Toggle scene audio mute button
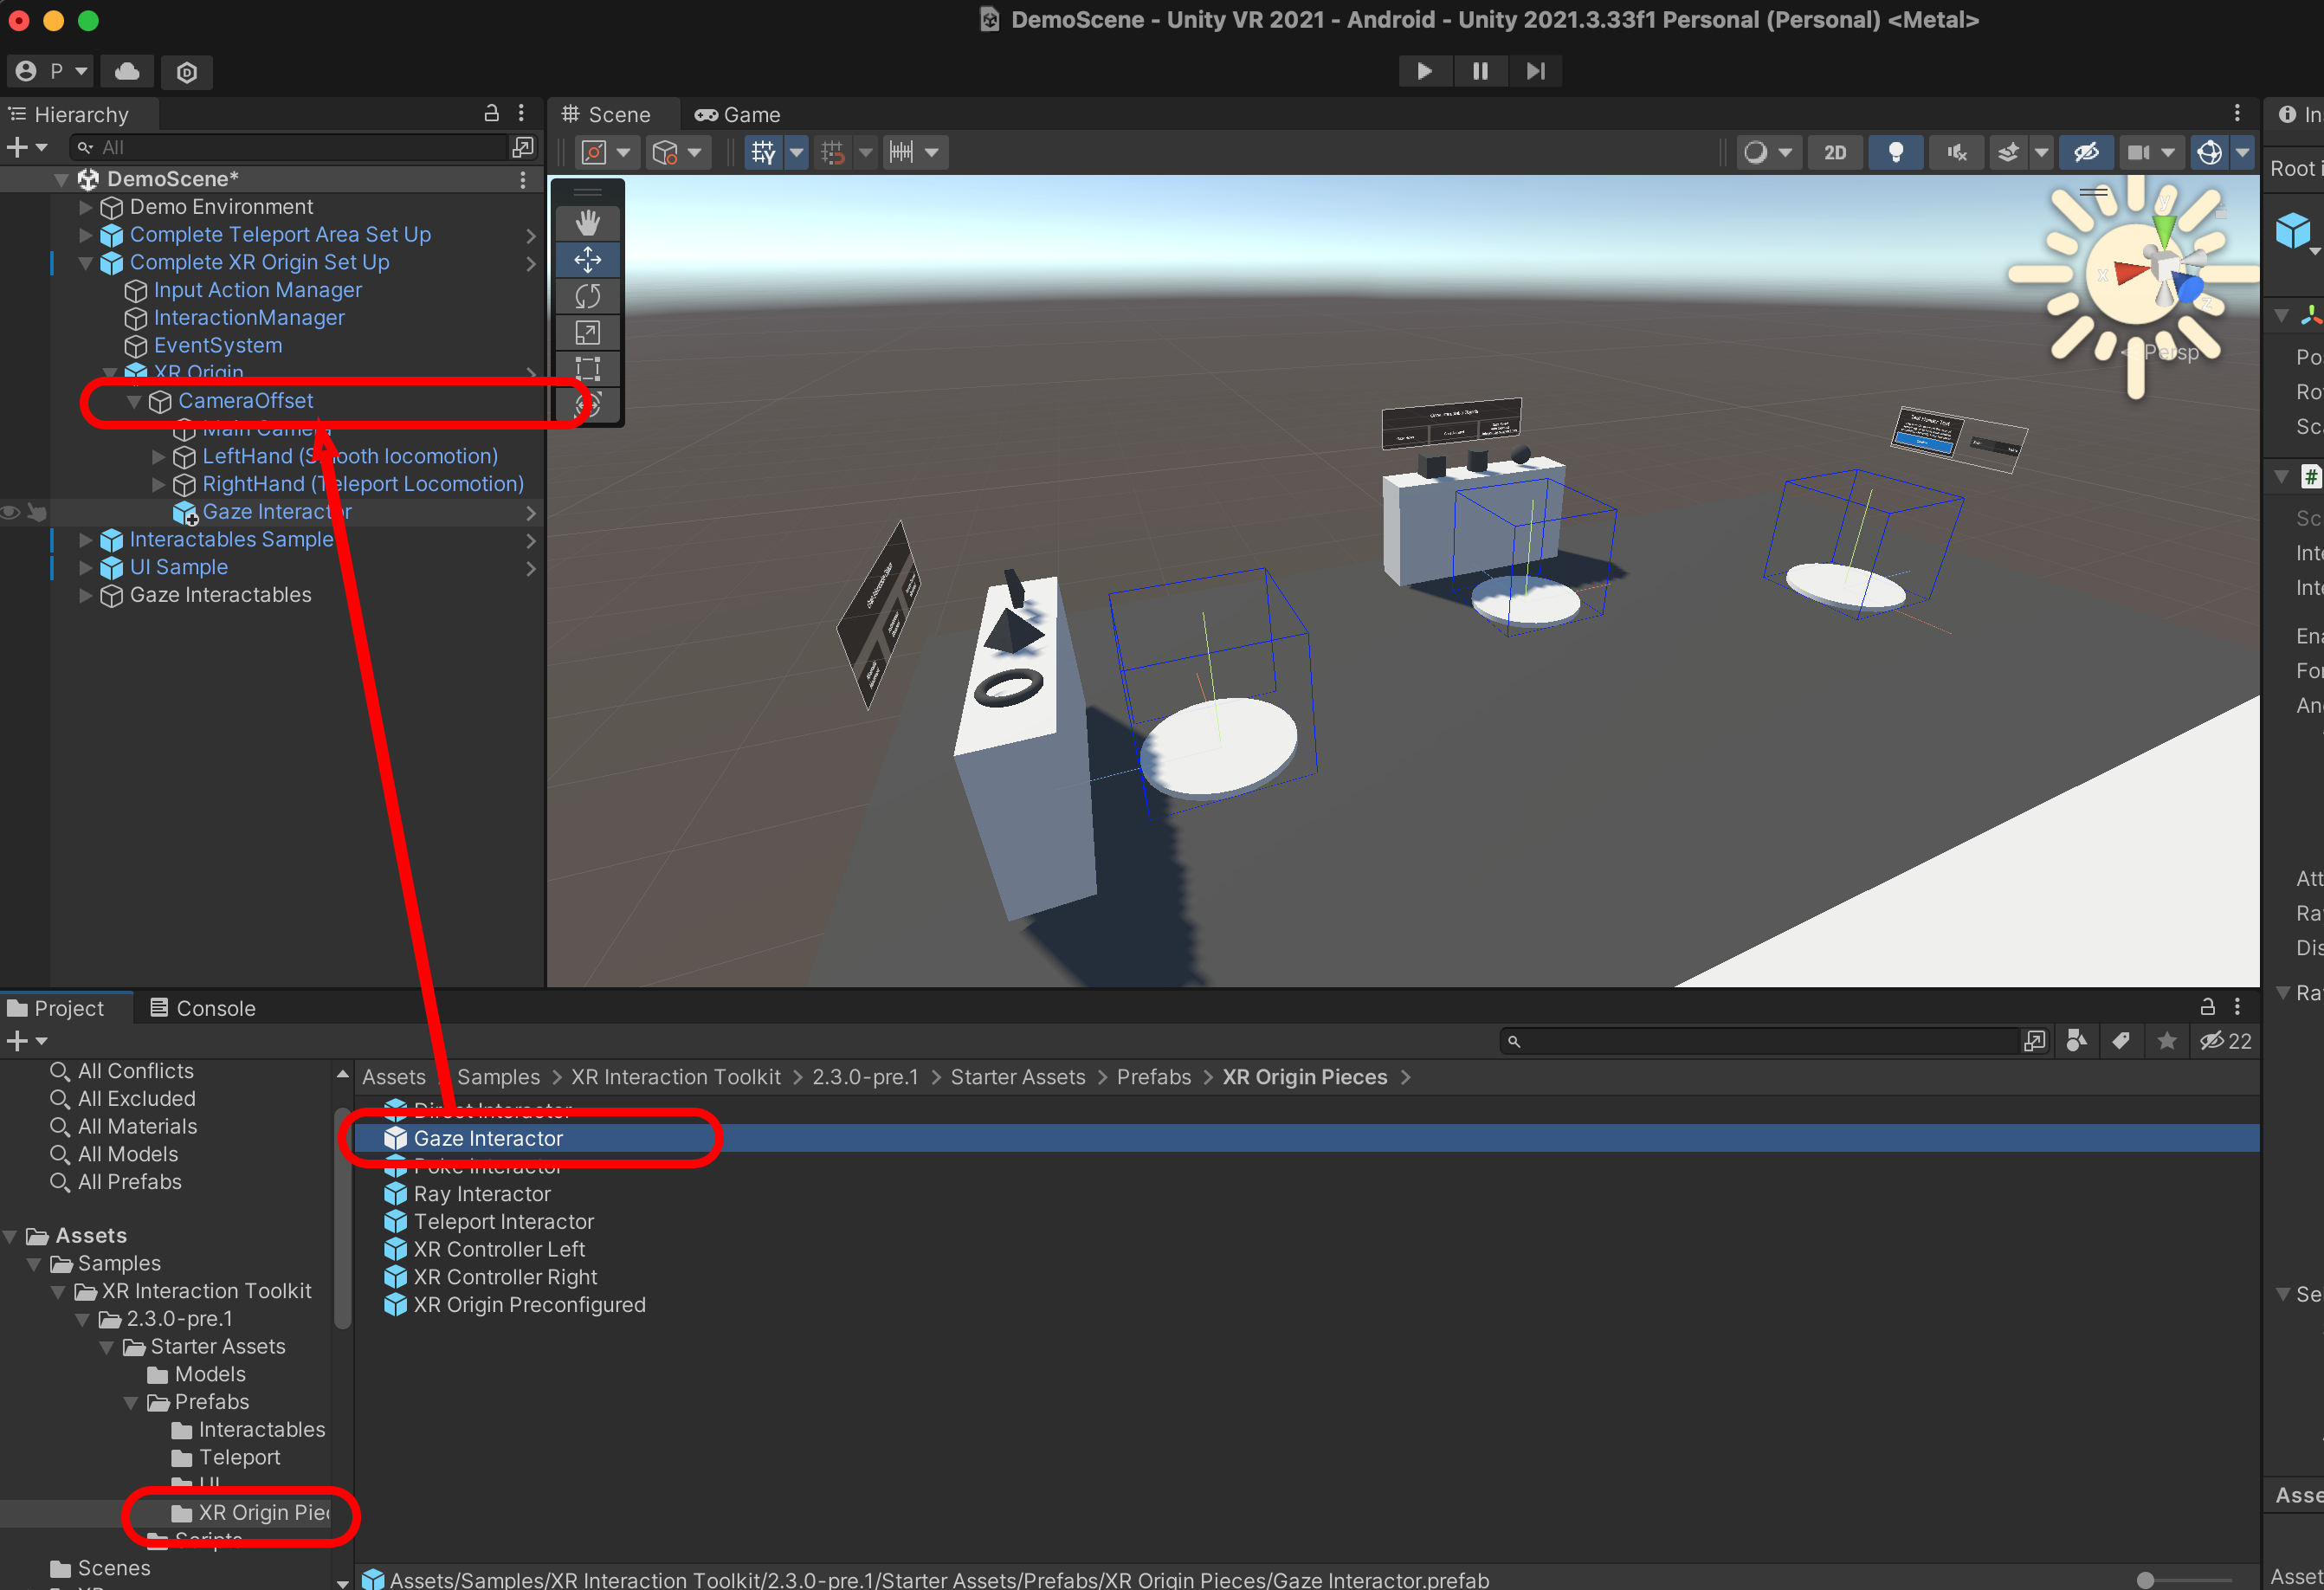Viewport: 2324px width, 1590px height. point(1956,152)
